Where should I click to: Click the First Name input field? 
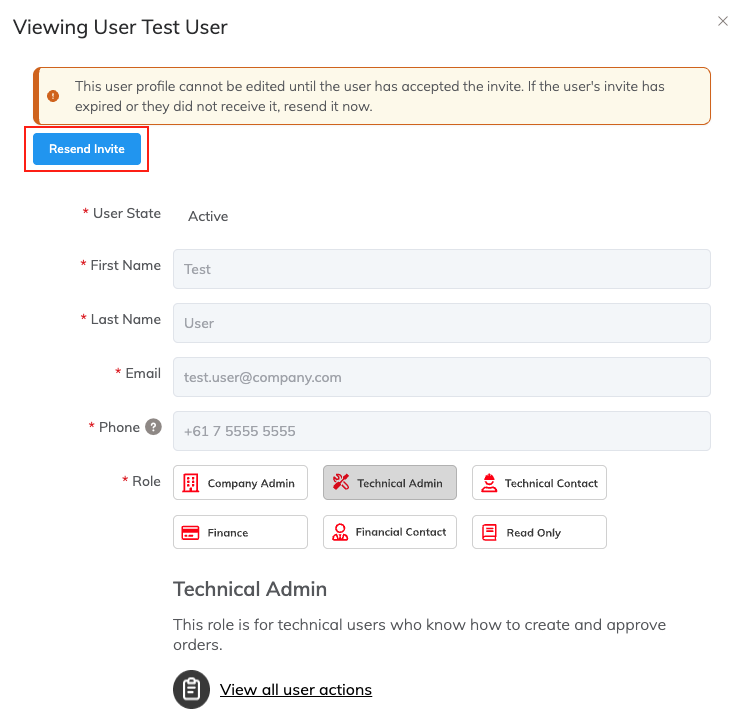pos(441,269)
